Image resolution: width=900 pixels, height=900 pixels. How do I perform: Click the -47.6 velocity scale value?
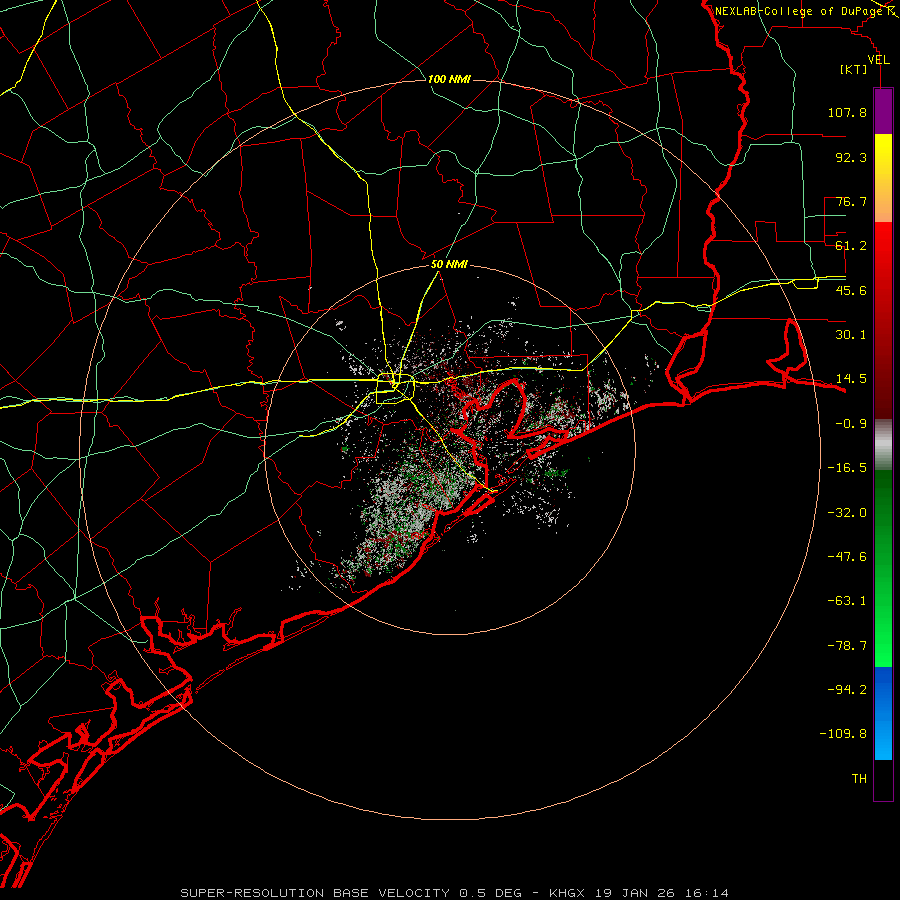(x=847, y=557)
